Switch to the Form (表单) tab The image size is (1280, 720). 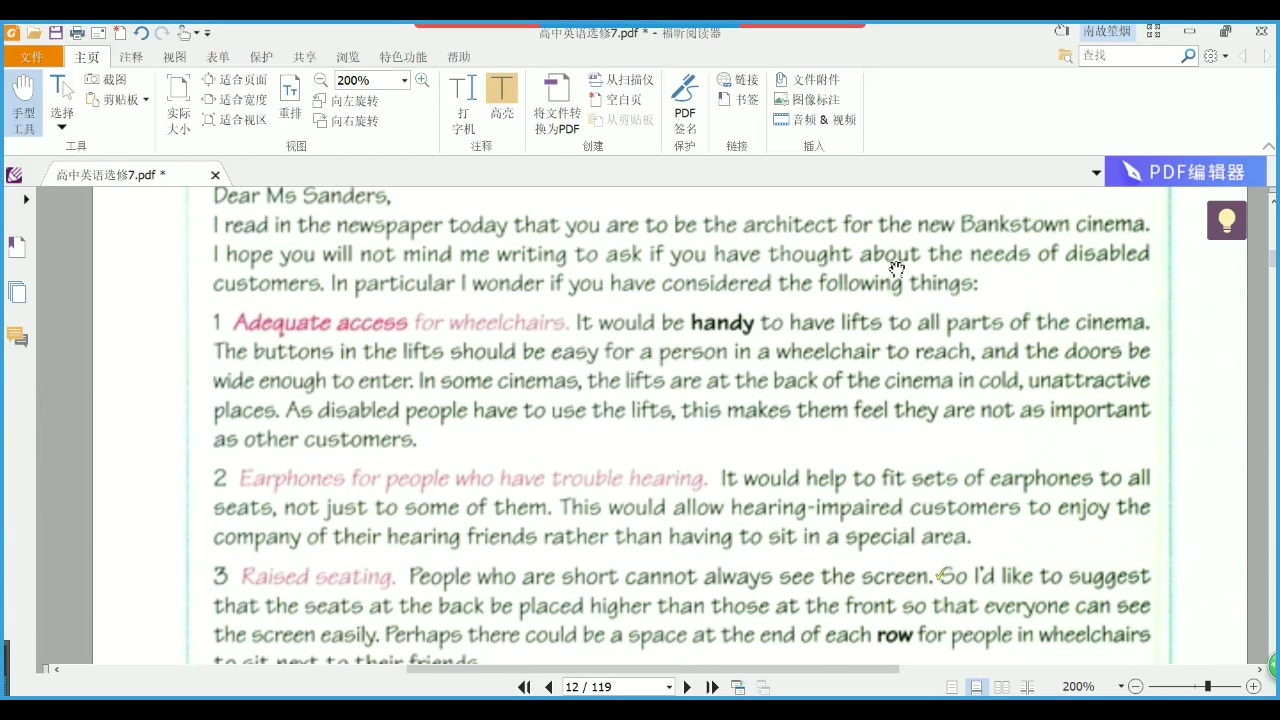click(x=218, y=57)
